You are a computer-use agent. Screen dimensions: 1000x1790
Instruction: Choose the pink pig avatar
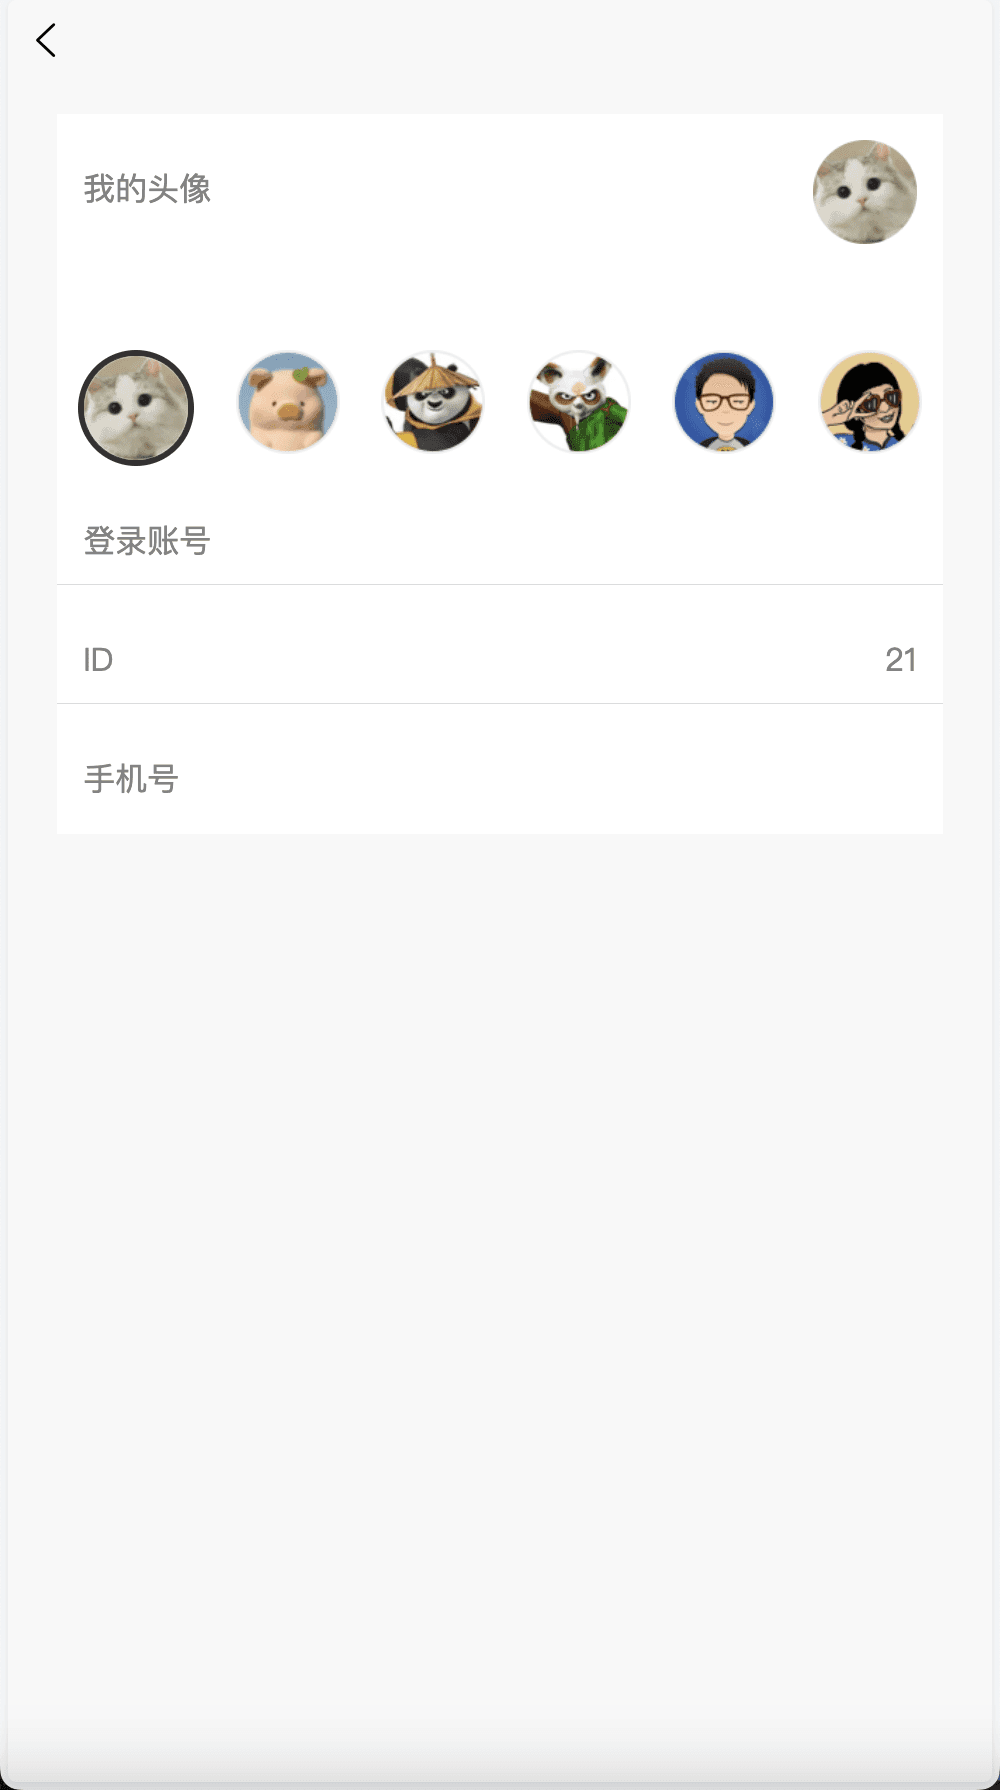(288, 402)
